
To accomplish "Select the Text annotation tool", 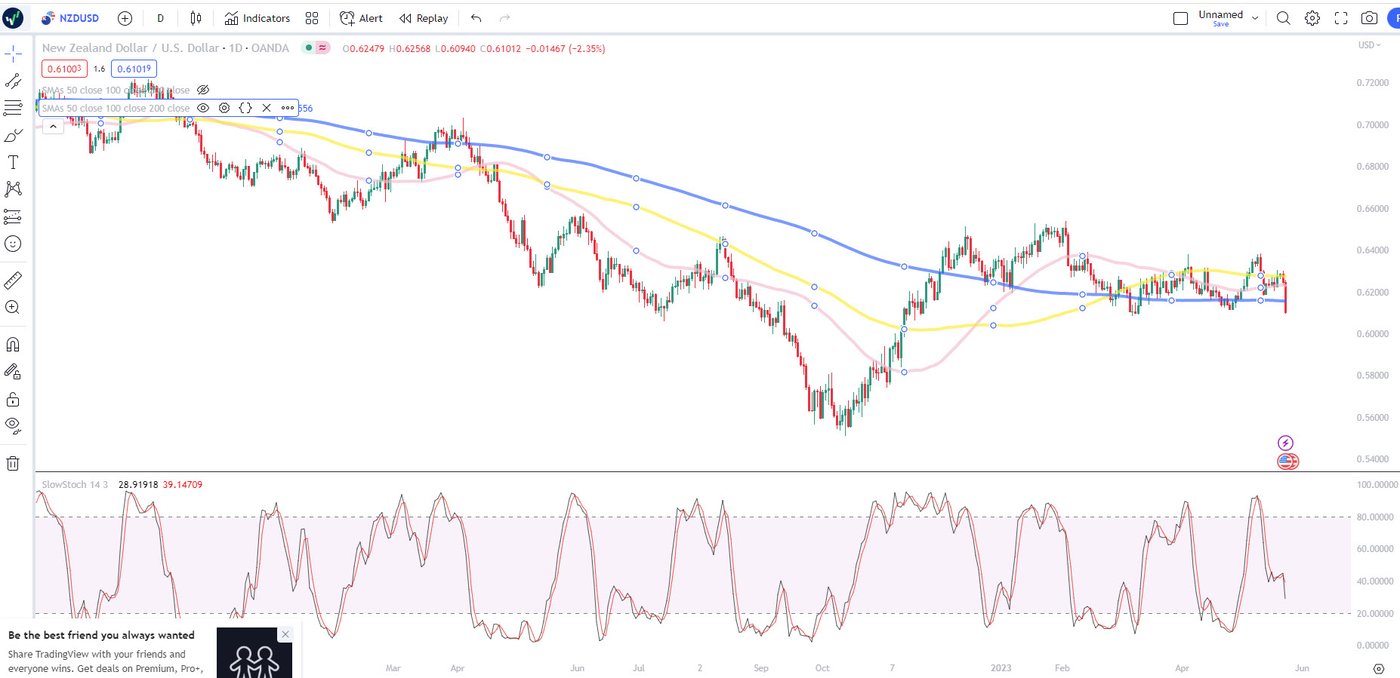I will 13,162.
